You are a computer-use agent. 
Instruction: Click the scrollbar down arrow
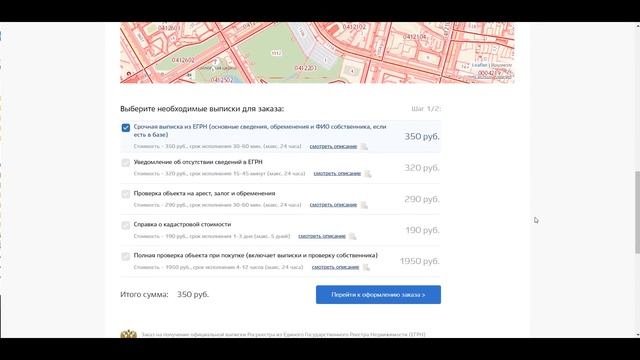click(x=637, y=335)
